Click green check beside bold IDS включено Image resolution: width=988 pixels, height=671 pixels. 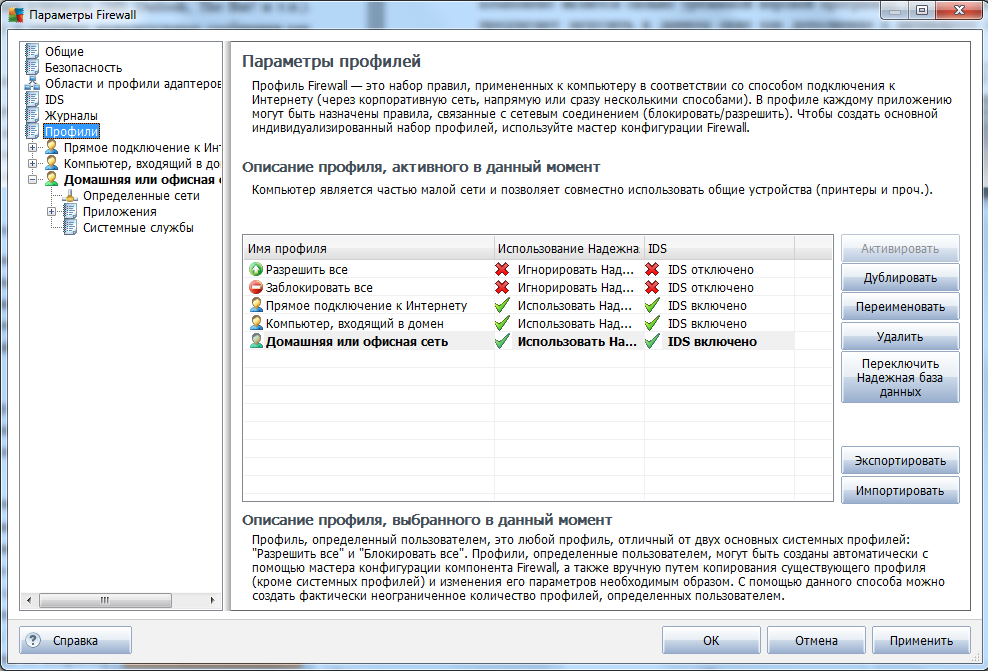pos(652,341)
